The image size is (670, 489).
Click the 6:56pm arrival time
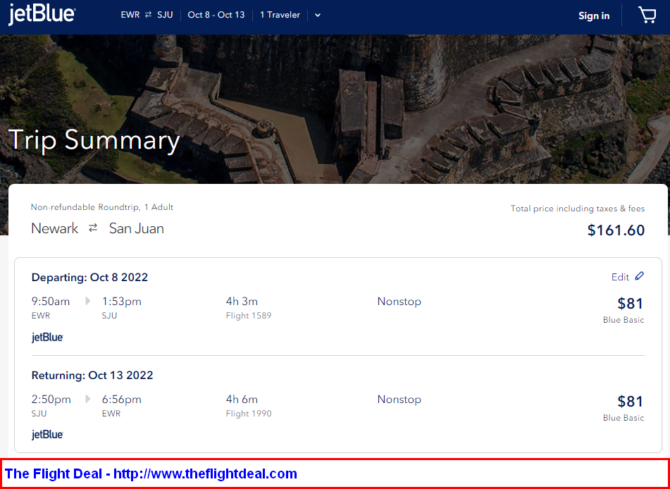[121, 399]
